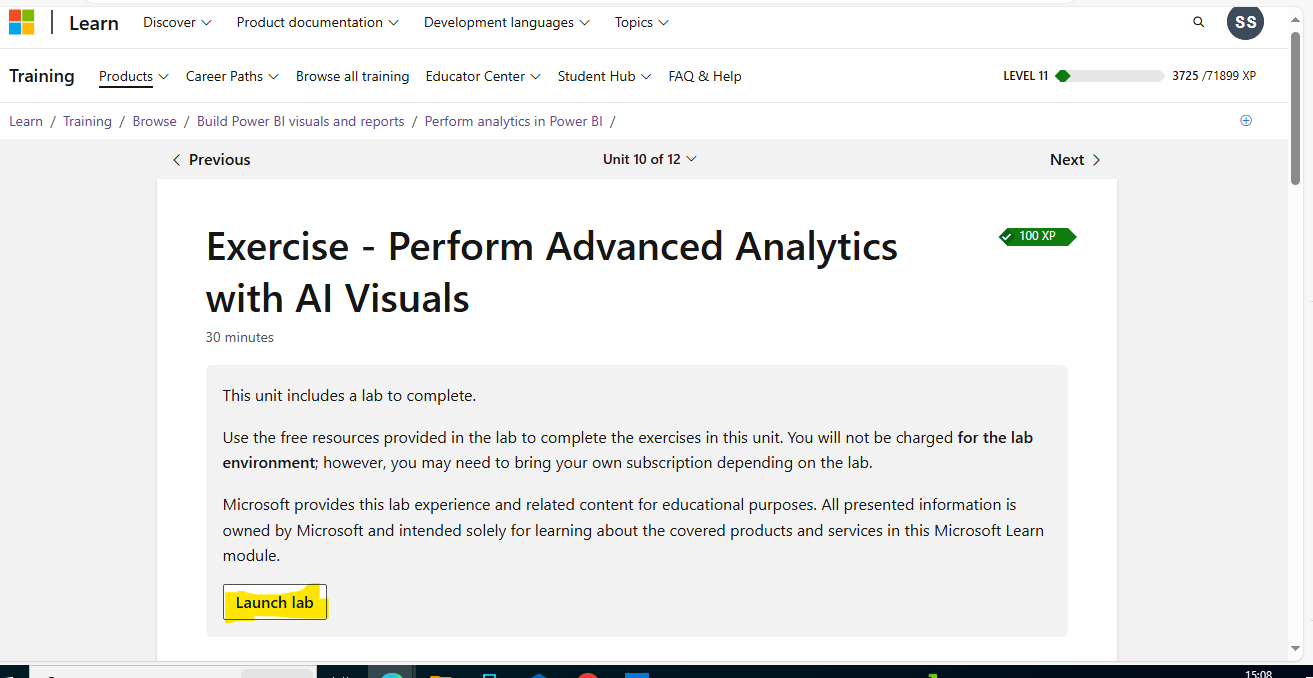
Task: Click the Microsoft logo
Action: coord(21,22)
